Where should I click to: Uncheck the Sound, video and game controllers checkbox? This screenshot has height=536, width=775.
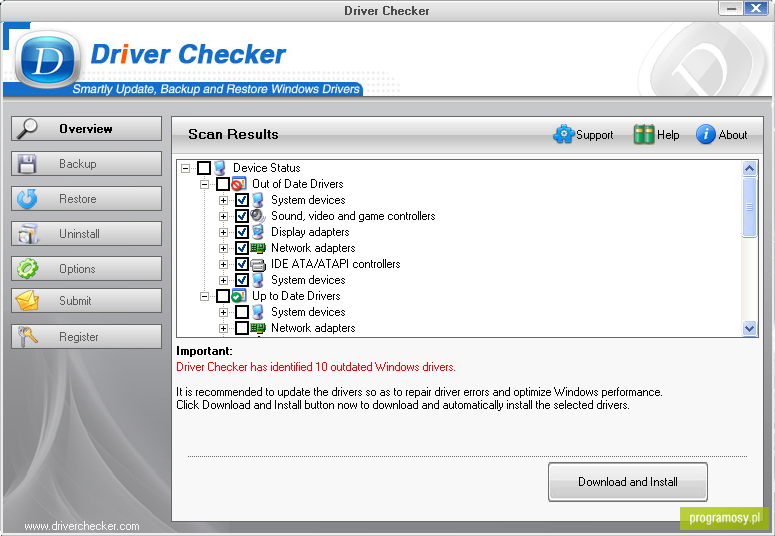click(x=242, y=216)
